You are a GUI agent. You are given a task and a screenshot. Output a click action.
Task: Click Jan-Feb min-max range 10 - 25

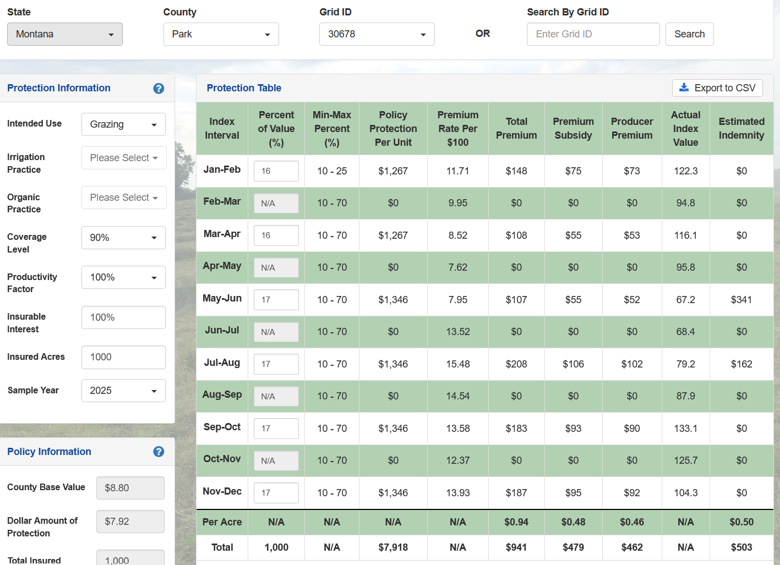[332, 171]
